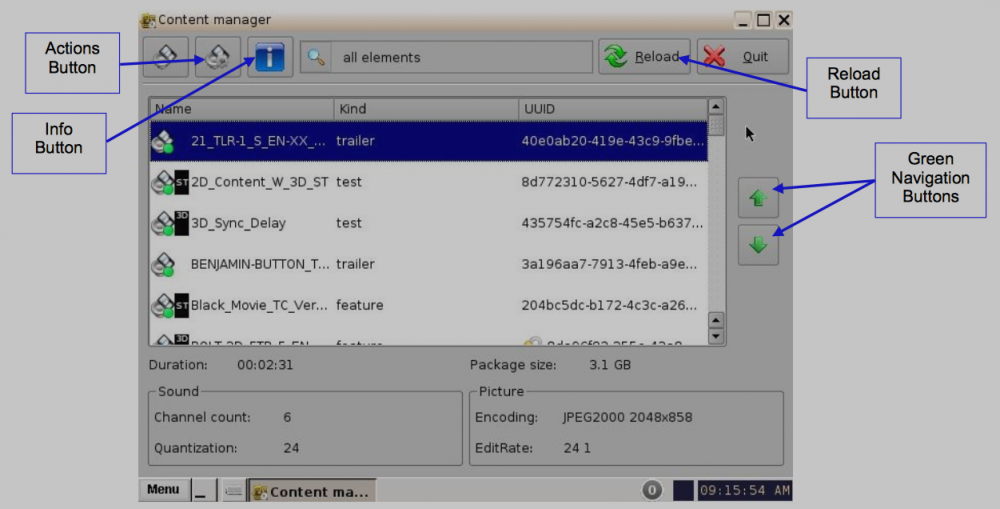Click the Quit button
1000x509 pixels.
point(742,57)
